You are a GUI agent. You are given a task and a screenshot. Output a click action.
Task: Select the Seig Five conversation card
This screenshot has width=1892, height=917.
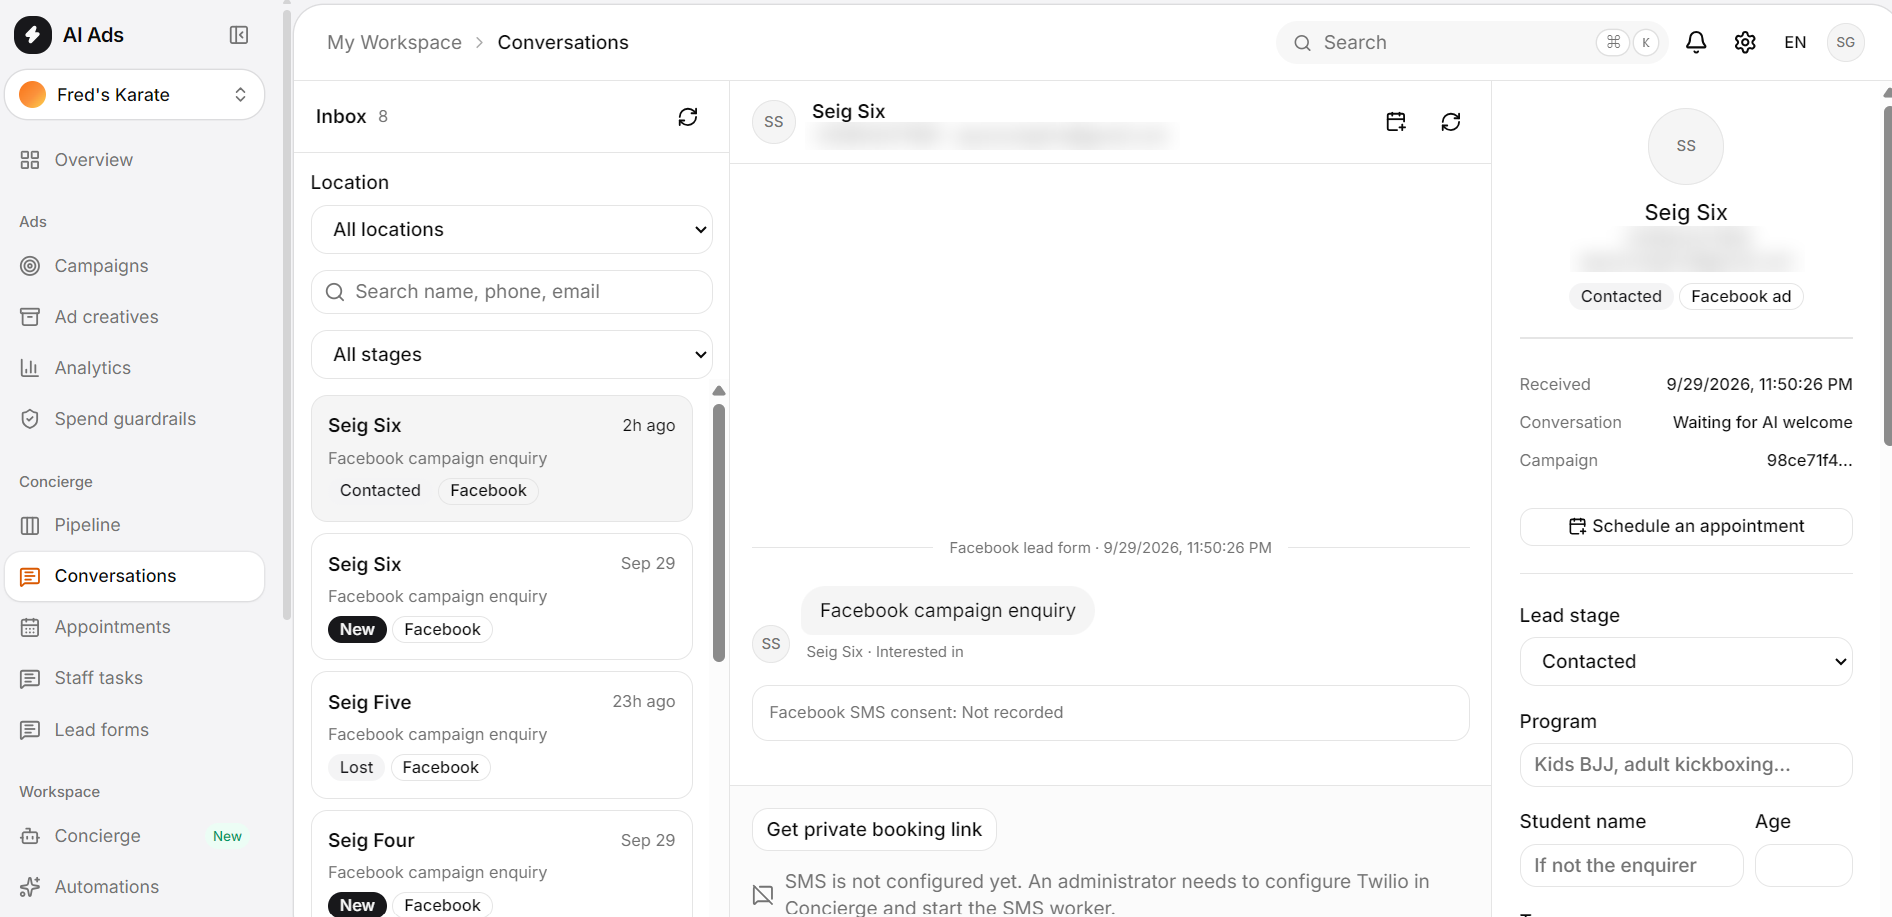click(502, 735)
